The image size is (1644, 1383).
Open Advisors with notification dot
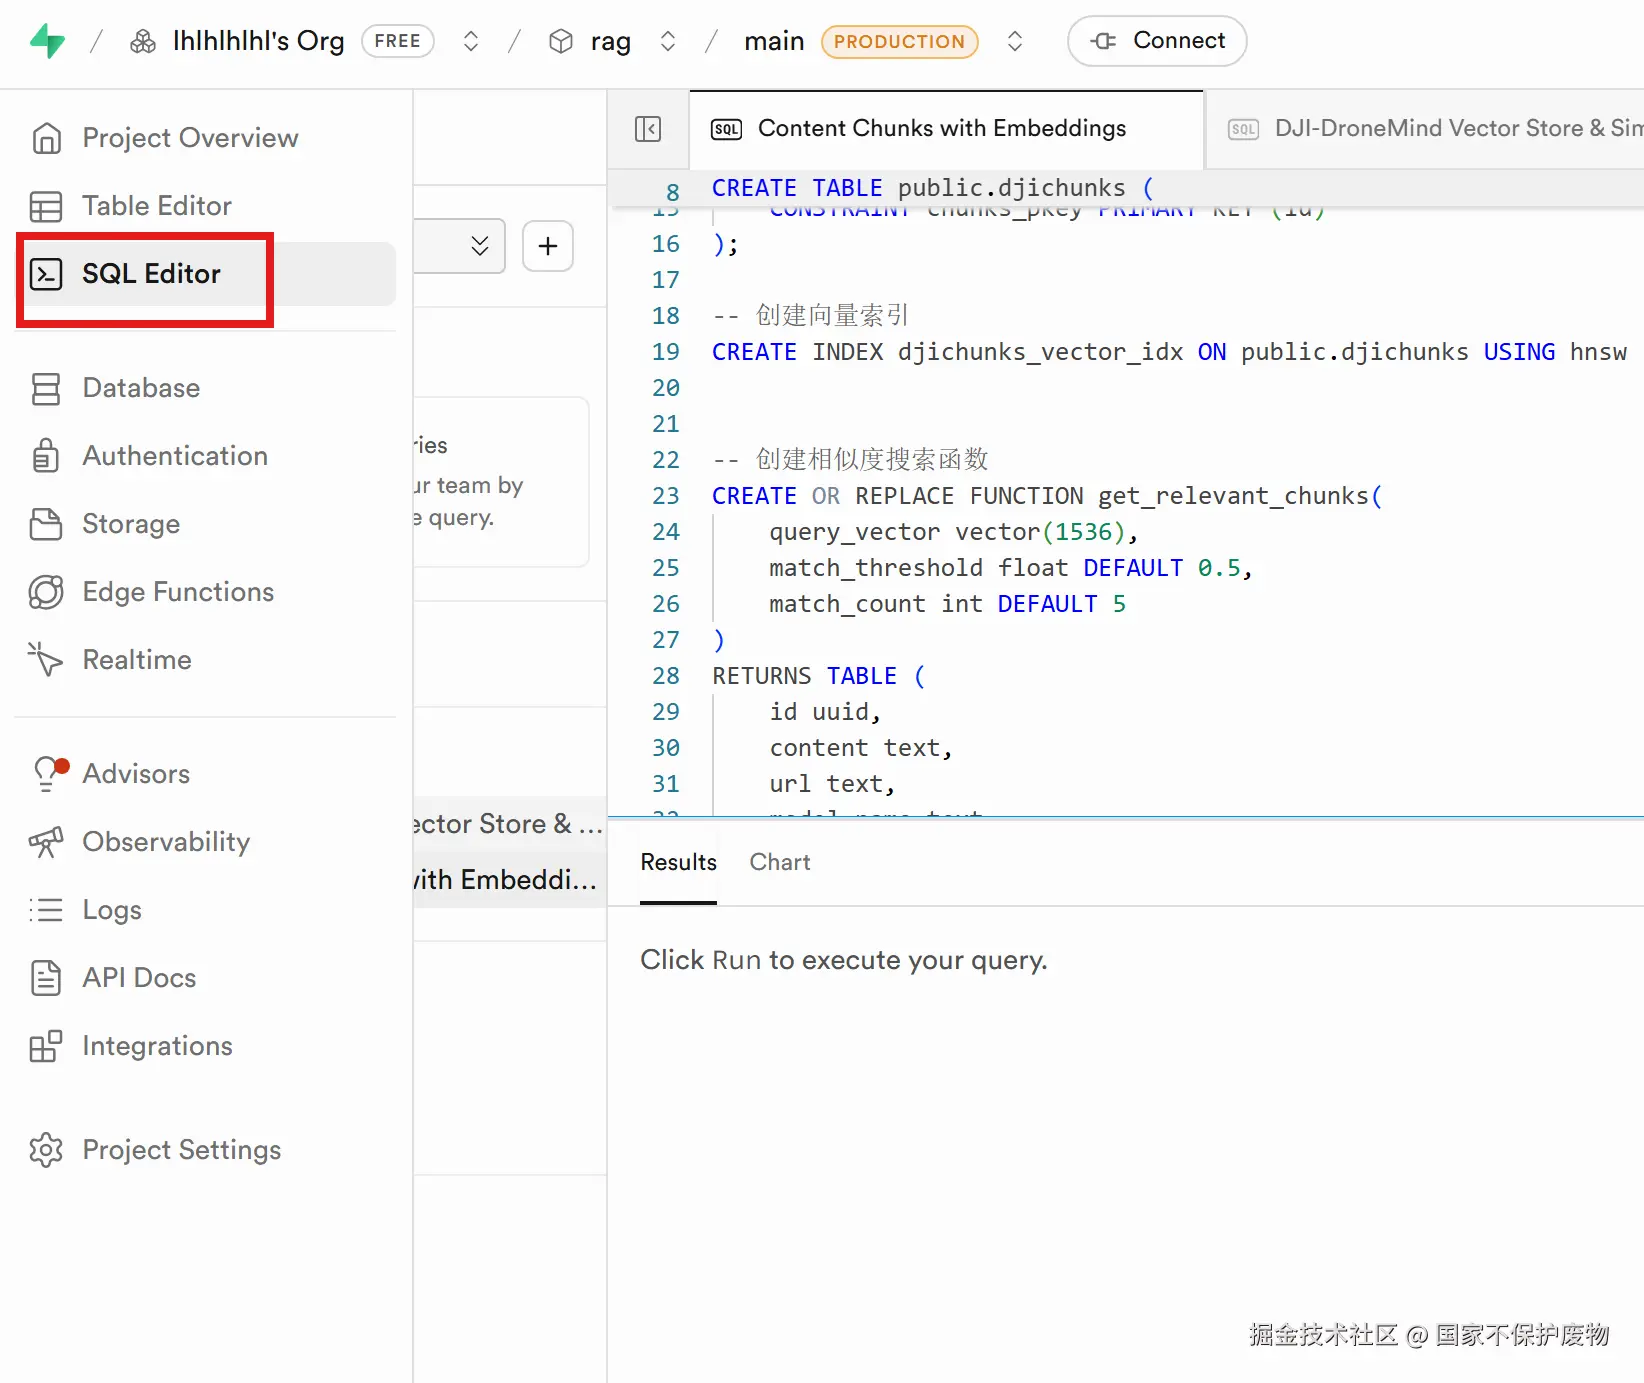click(135, 774)
